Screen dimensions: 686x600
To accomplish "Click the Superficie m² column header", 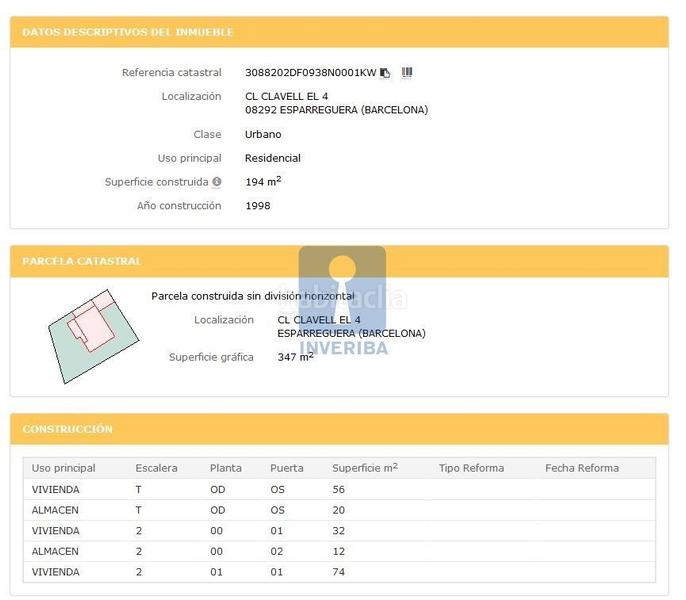I will [364, 468].
